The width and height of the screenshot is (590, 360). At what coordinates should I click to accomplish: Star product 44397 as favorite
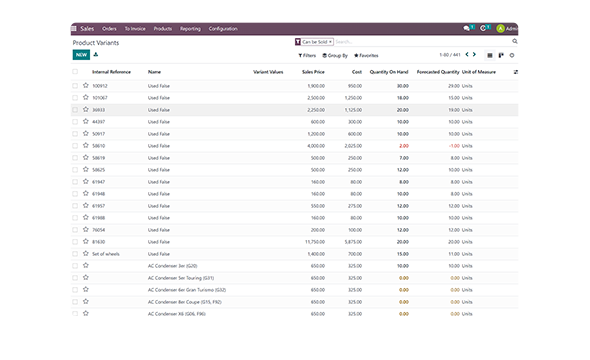(86, 122)
